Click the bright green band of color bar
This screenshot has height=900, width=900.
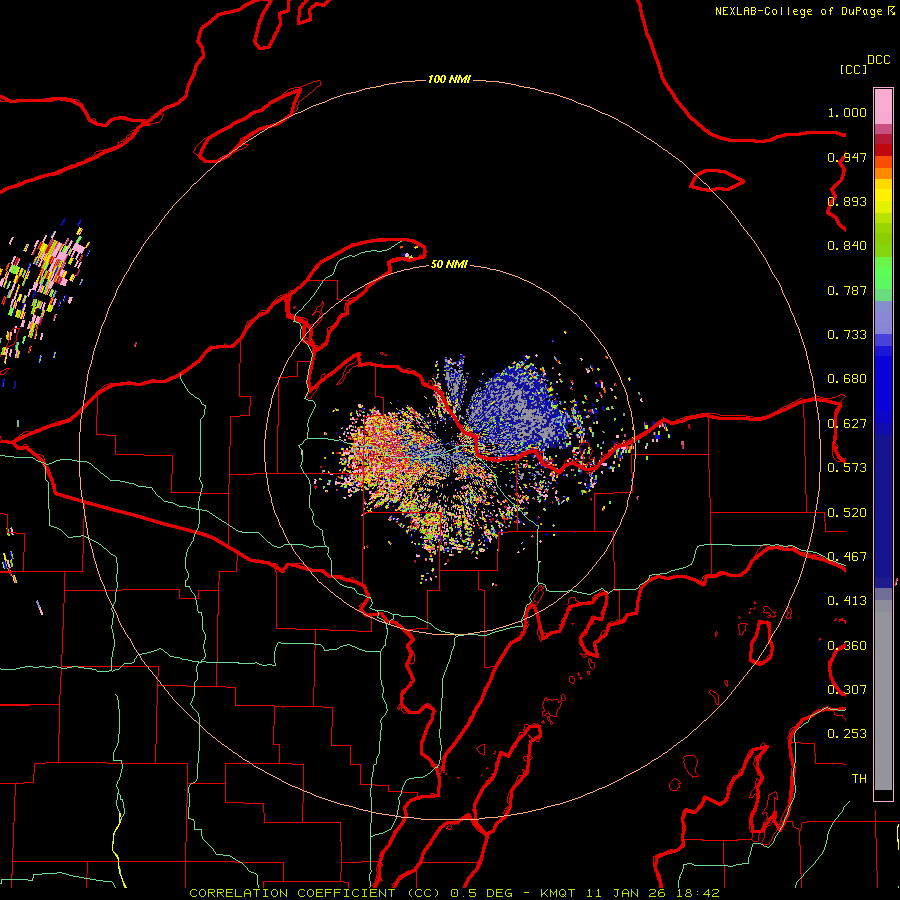[x=883, y=274]
